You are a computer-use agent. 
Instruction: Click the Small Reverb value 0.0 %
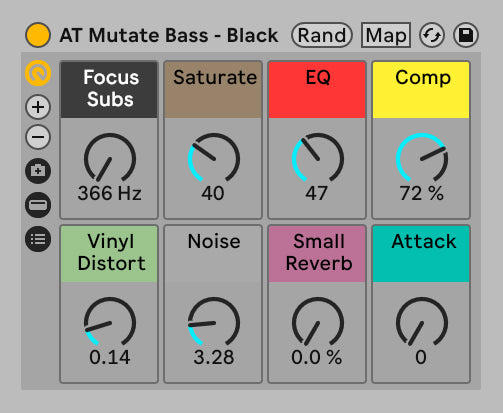coord(317,357)
